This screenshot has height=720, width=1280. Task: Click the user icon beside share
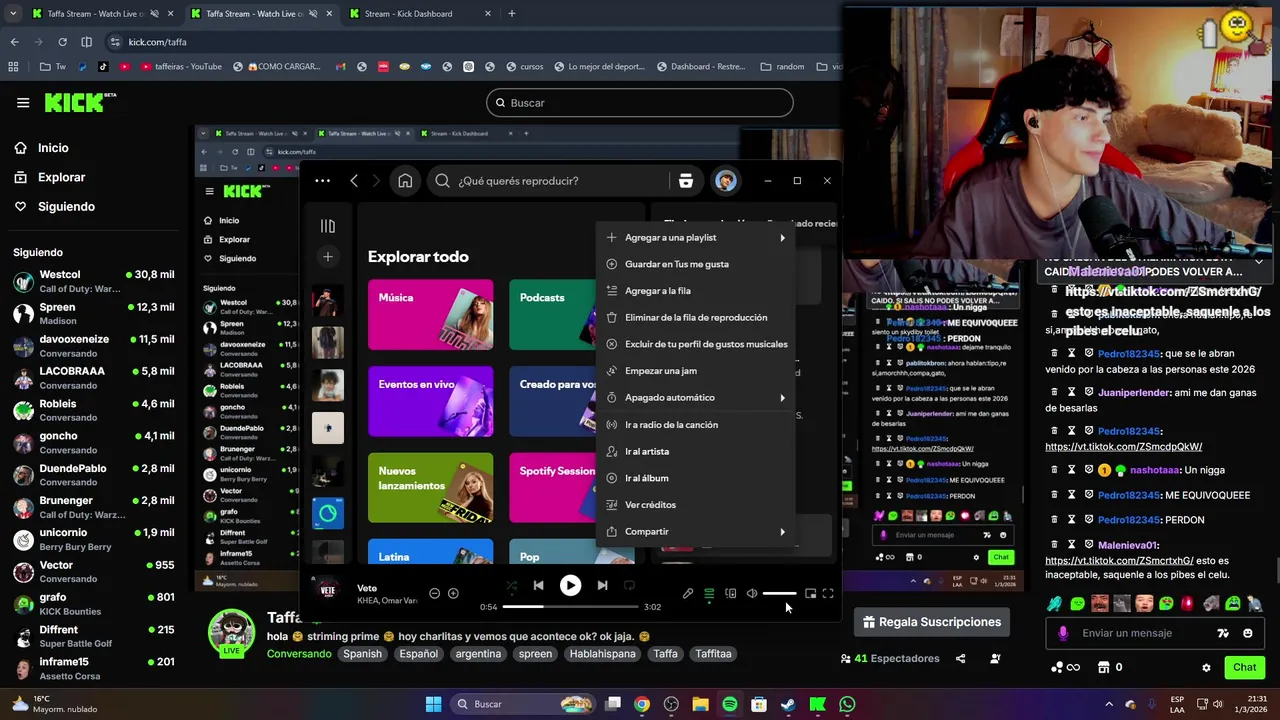(995, 659)
